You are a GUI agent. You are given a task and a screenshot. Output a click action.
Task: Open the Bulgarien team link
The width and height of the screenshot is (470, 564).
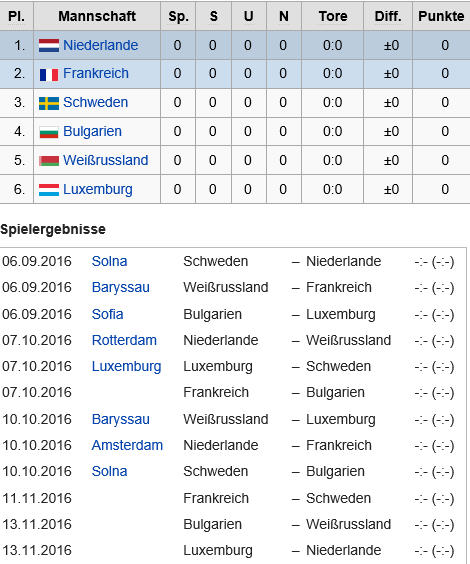pos(92,131)
